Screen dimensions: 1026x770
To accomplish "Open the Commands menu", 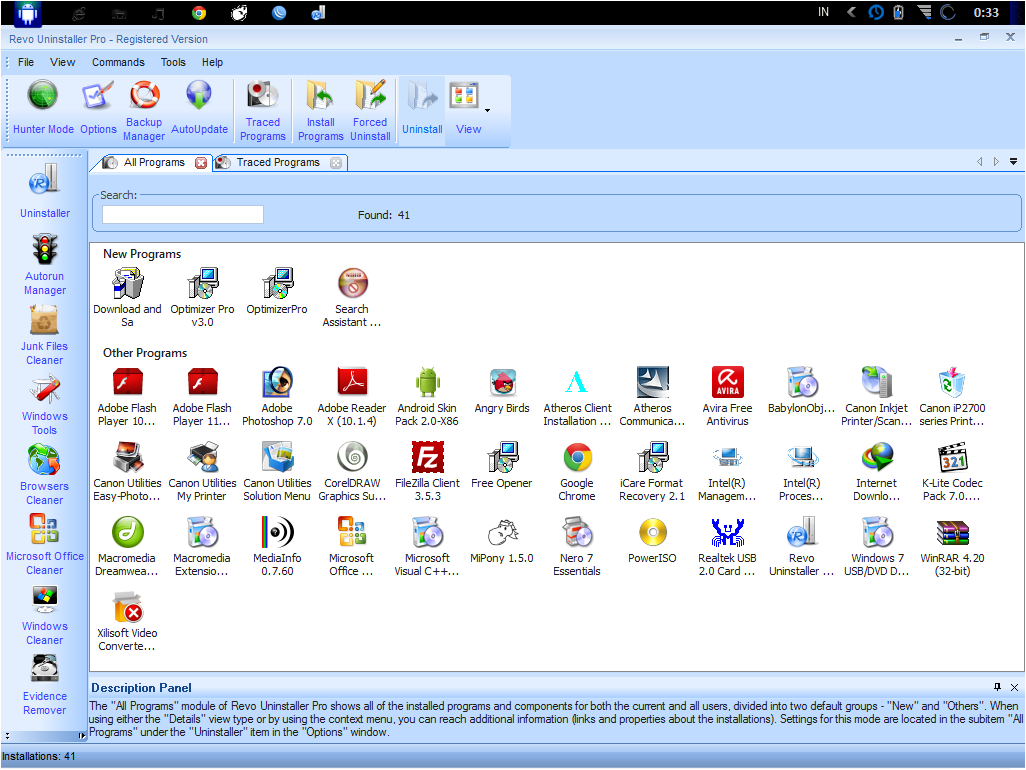I will click(118, 62).
